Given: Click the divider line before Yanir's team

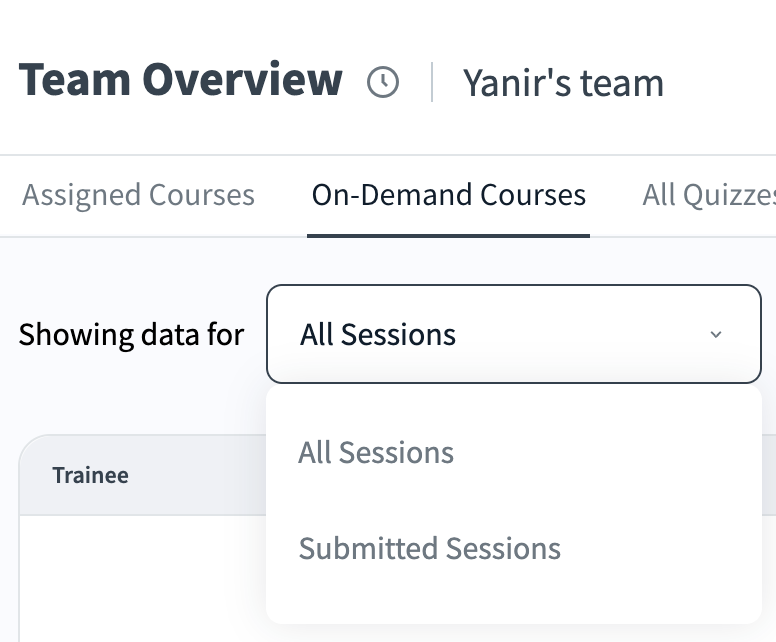Looking at the screenshot, I should point(432,82).
